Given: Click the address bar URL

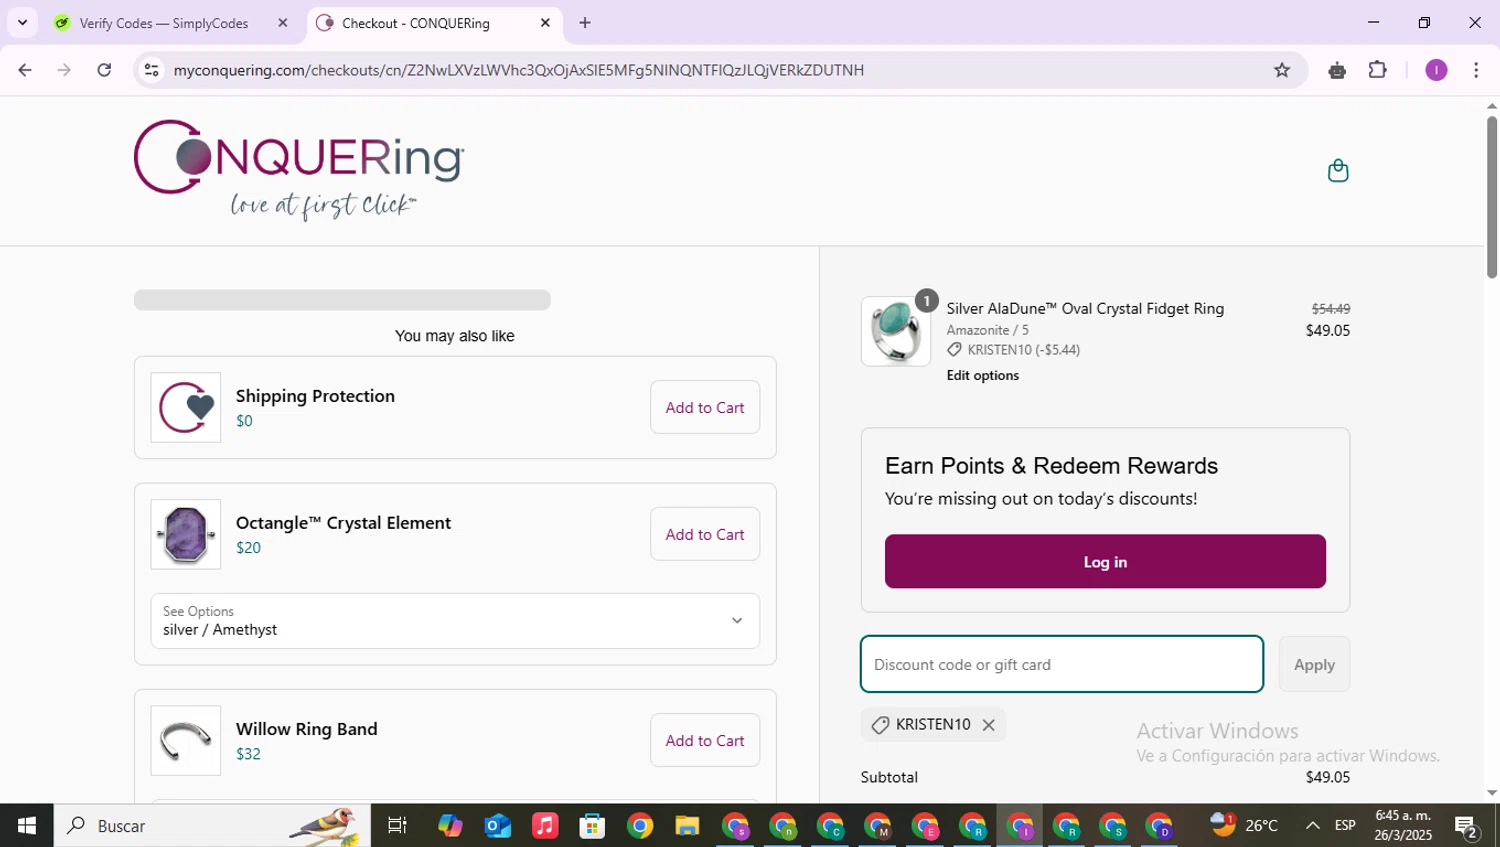Looking at the screenshot, I should 518,70.
